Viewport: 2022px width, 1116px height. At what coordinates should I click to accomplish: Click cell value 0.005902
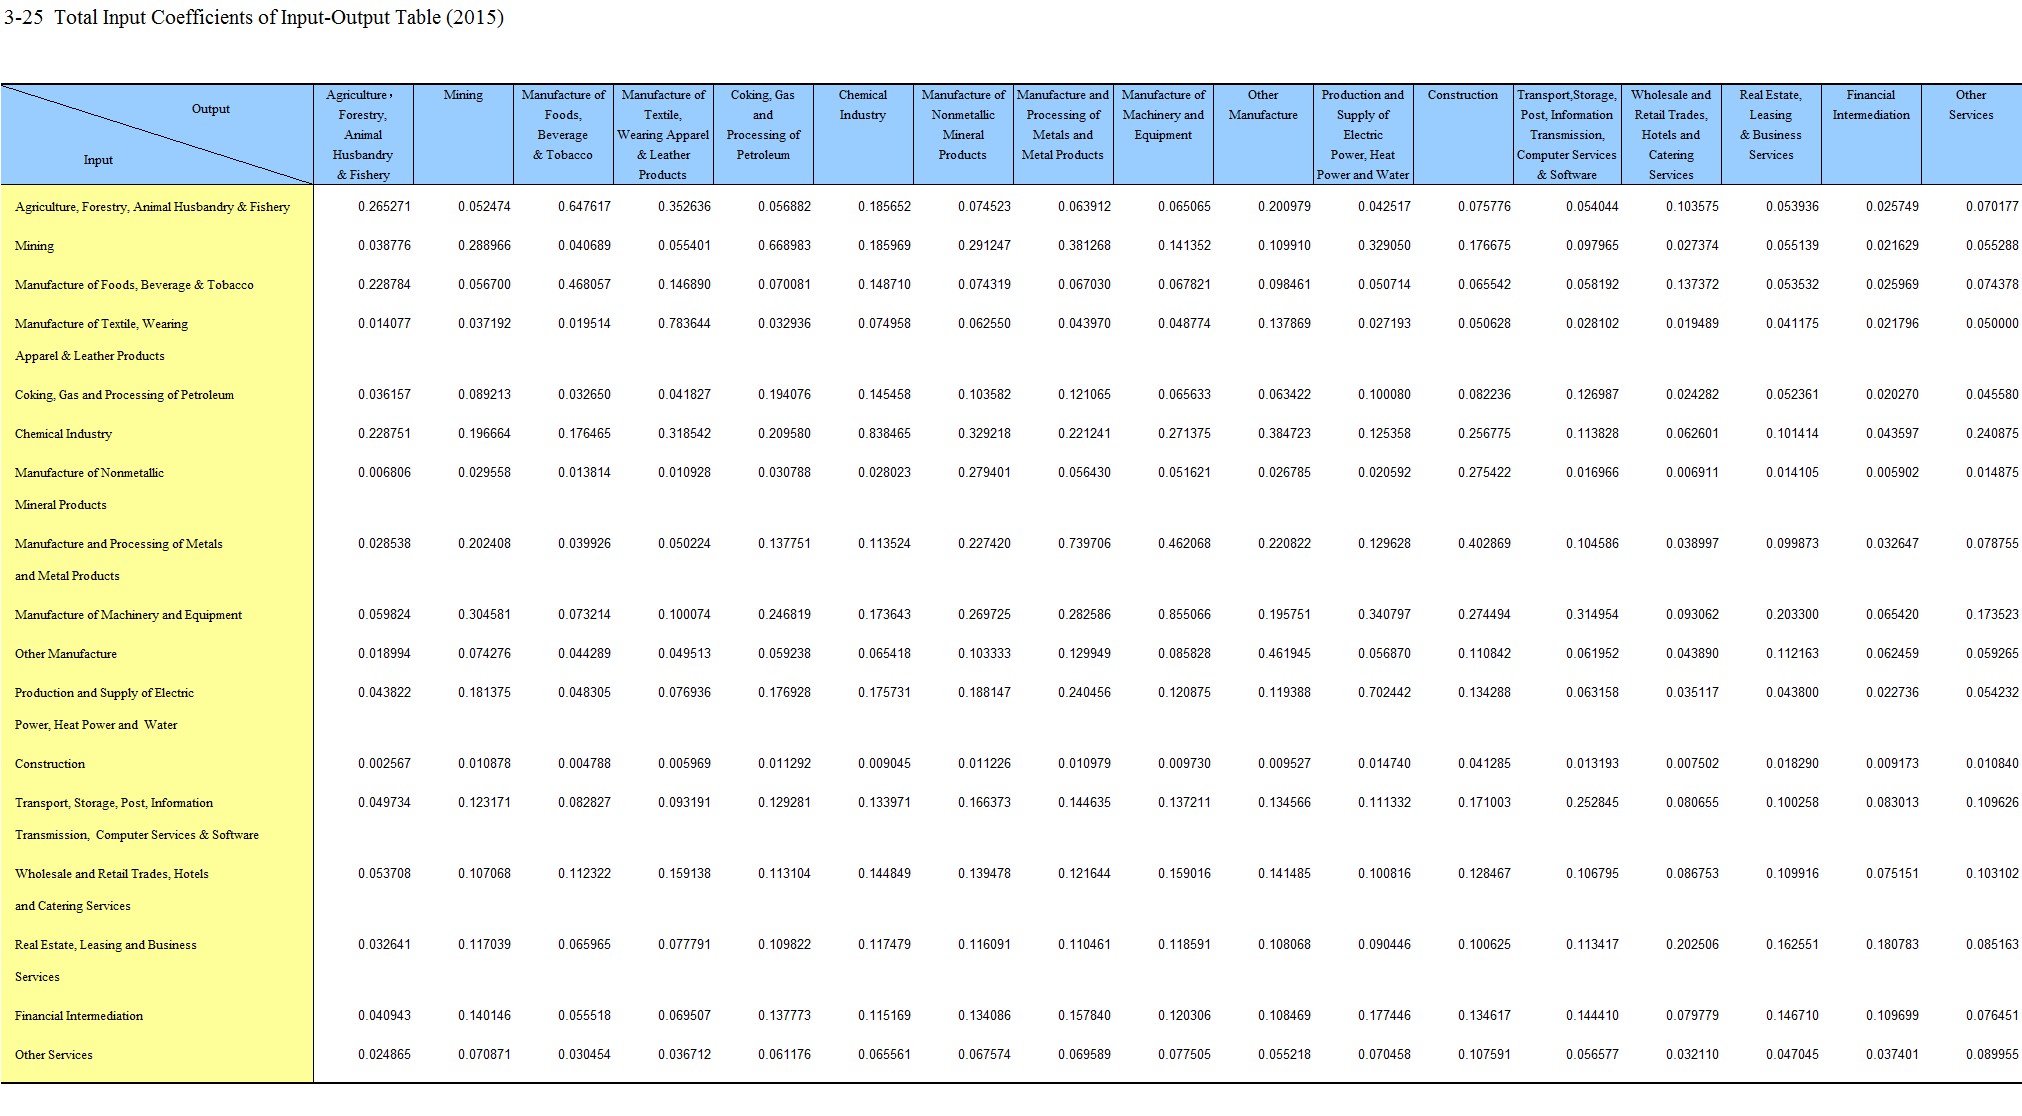(x=1892, y=473)
